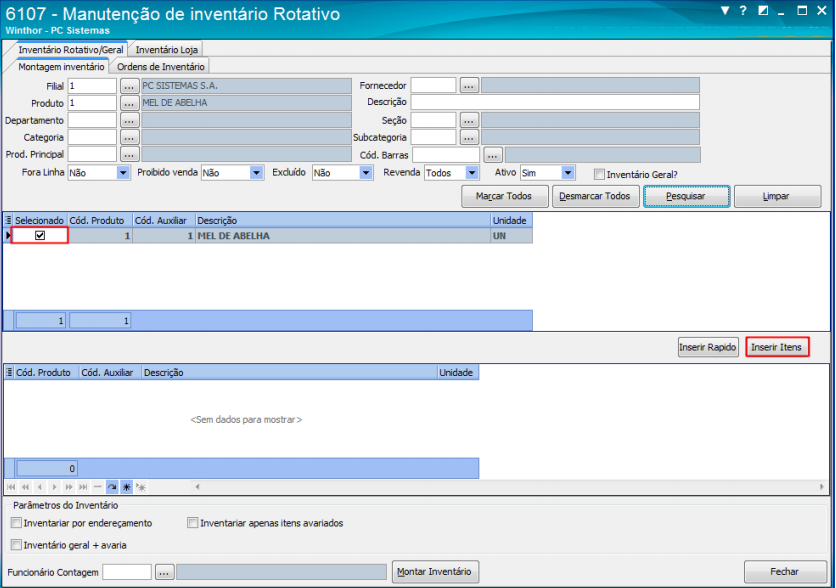836x588 pixels.
Task: Expand the Proibido venda dropdown
Action: [256, 173]
